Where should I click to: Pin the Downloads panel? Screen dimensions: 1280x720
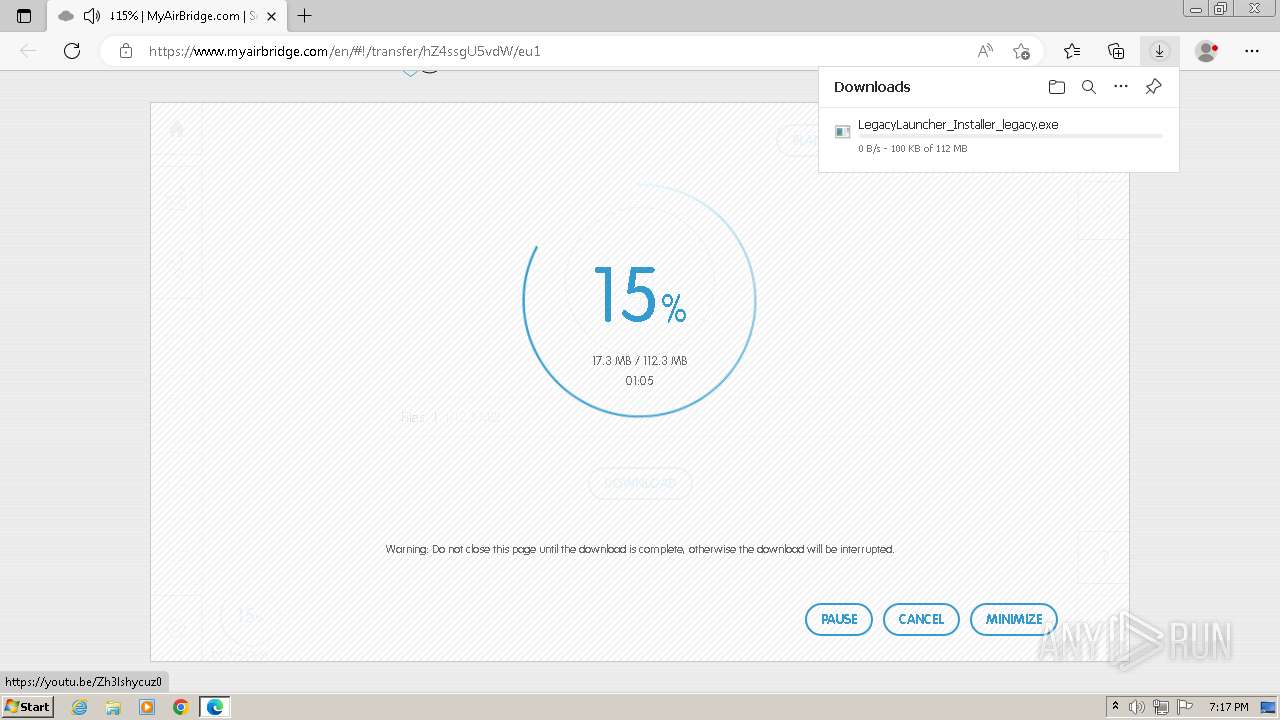tap(1153, 87)
